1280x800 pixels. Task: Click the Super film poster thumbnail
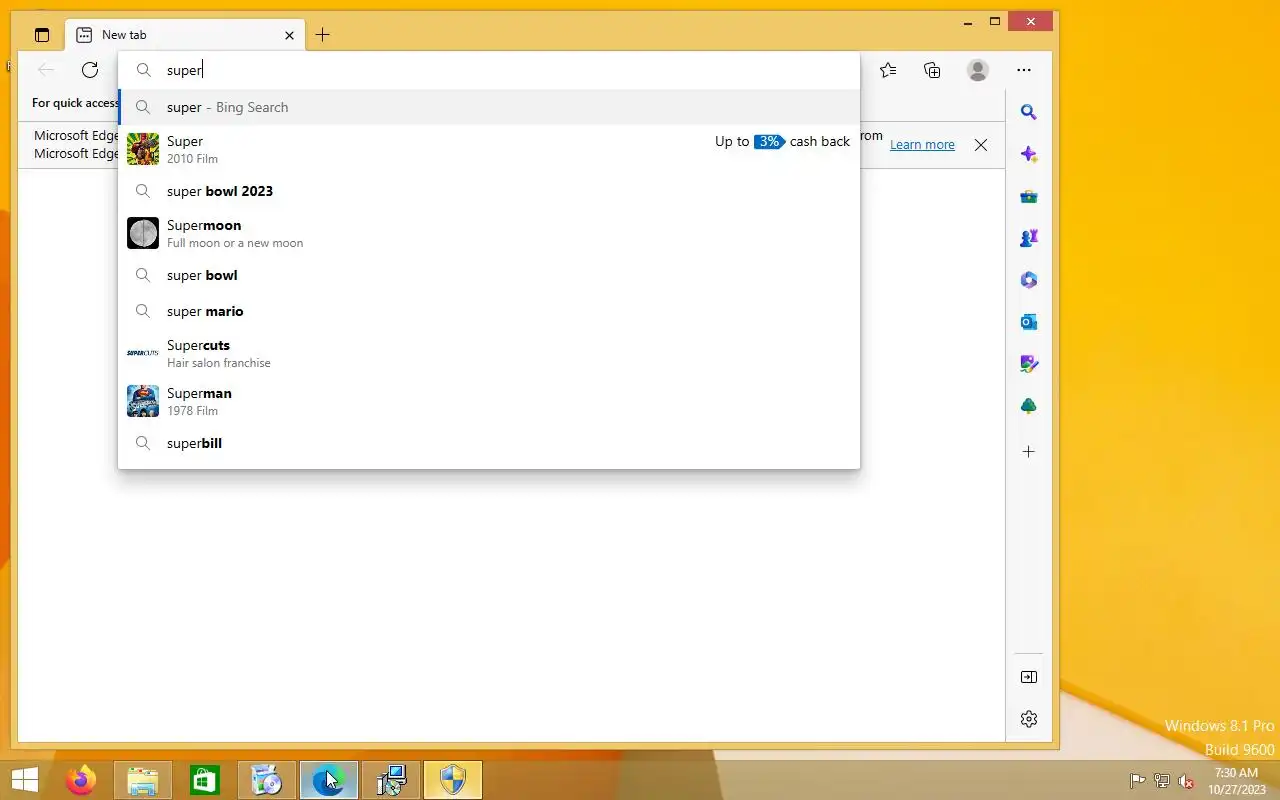click(143, 149)
